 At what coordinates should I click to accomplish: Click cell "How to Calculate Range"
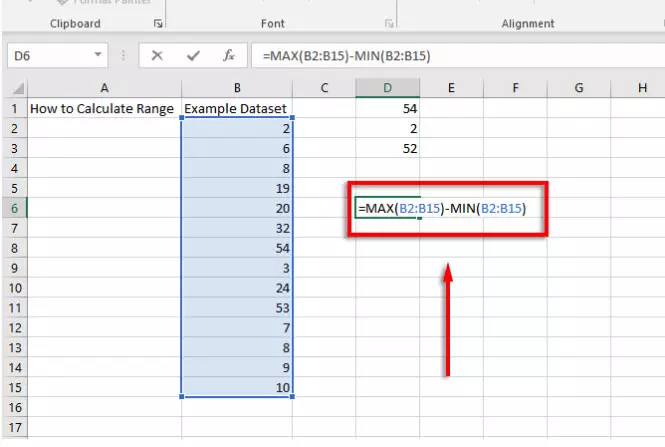[x=104, y=109]
